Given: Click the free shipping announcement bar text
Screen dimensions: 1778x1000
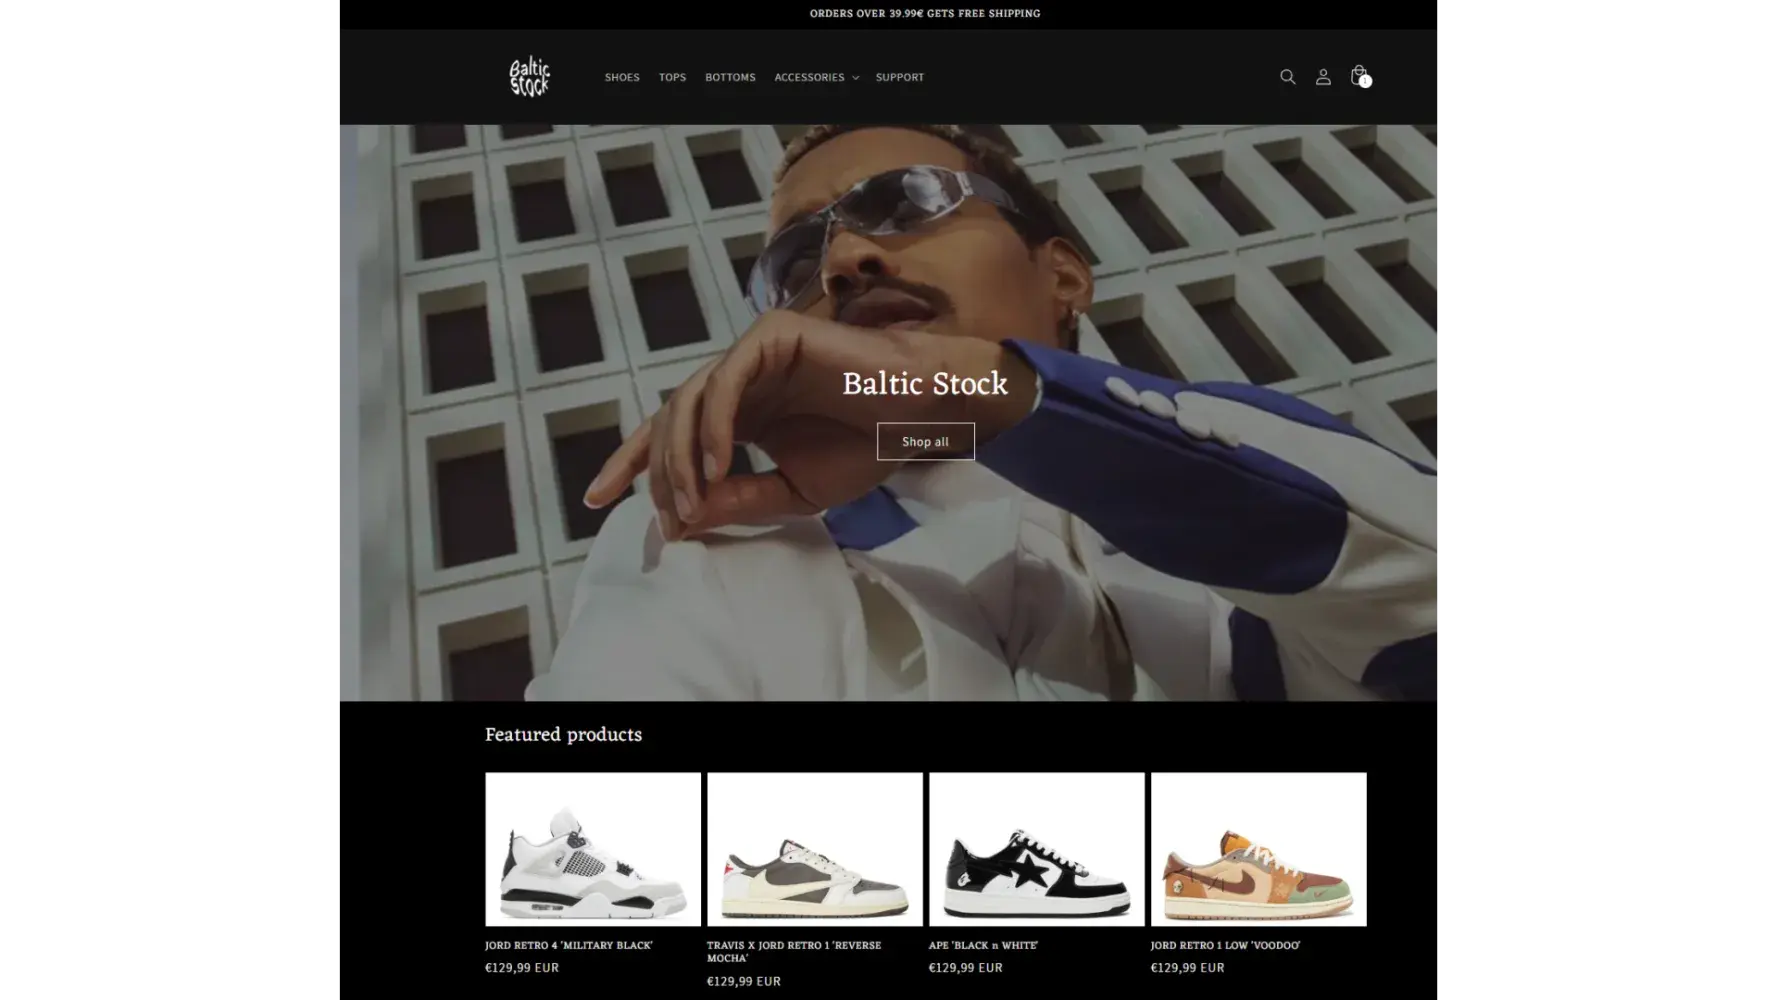Looking at the screenshot, I should (924, 13).
